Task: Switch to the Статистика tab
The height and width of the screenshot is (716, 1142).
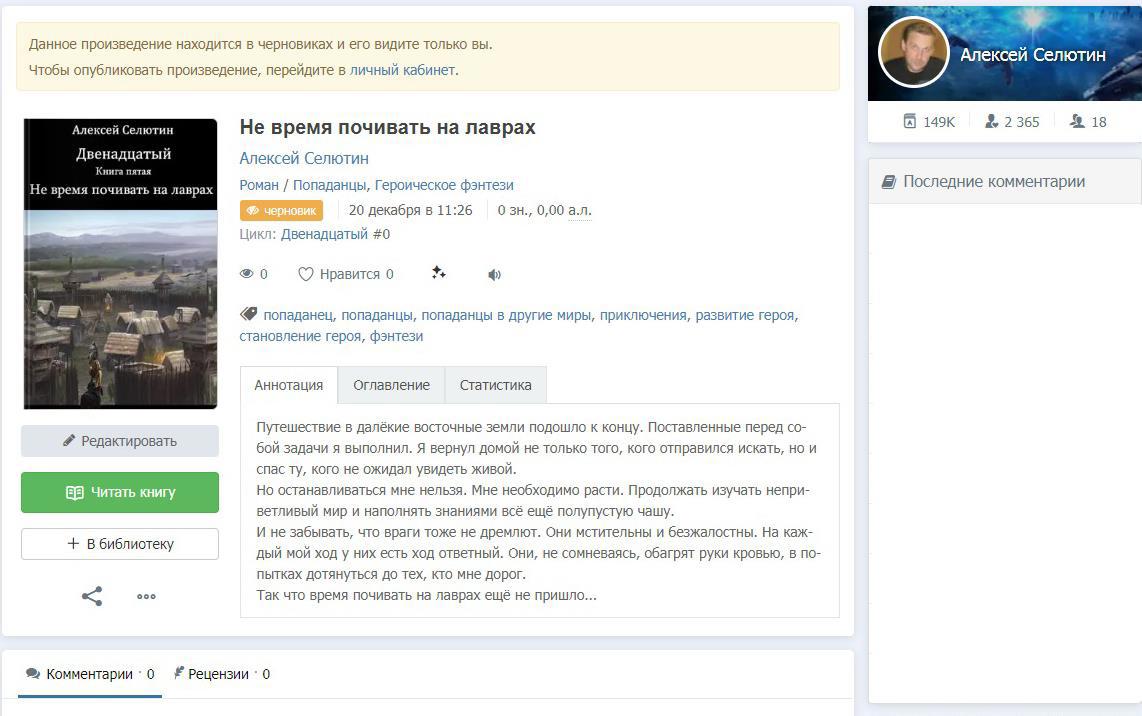Action: 495,385
